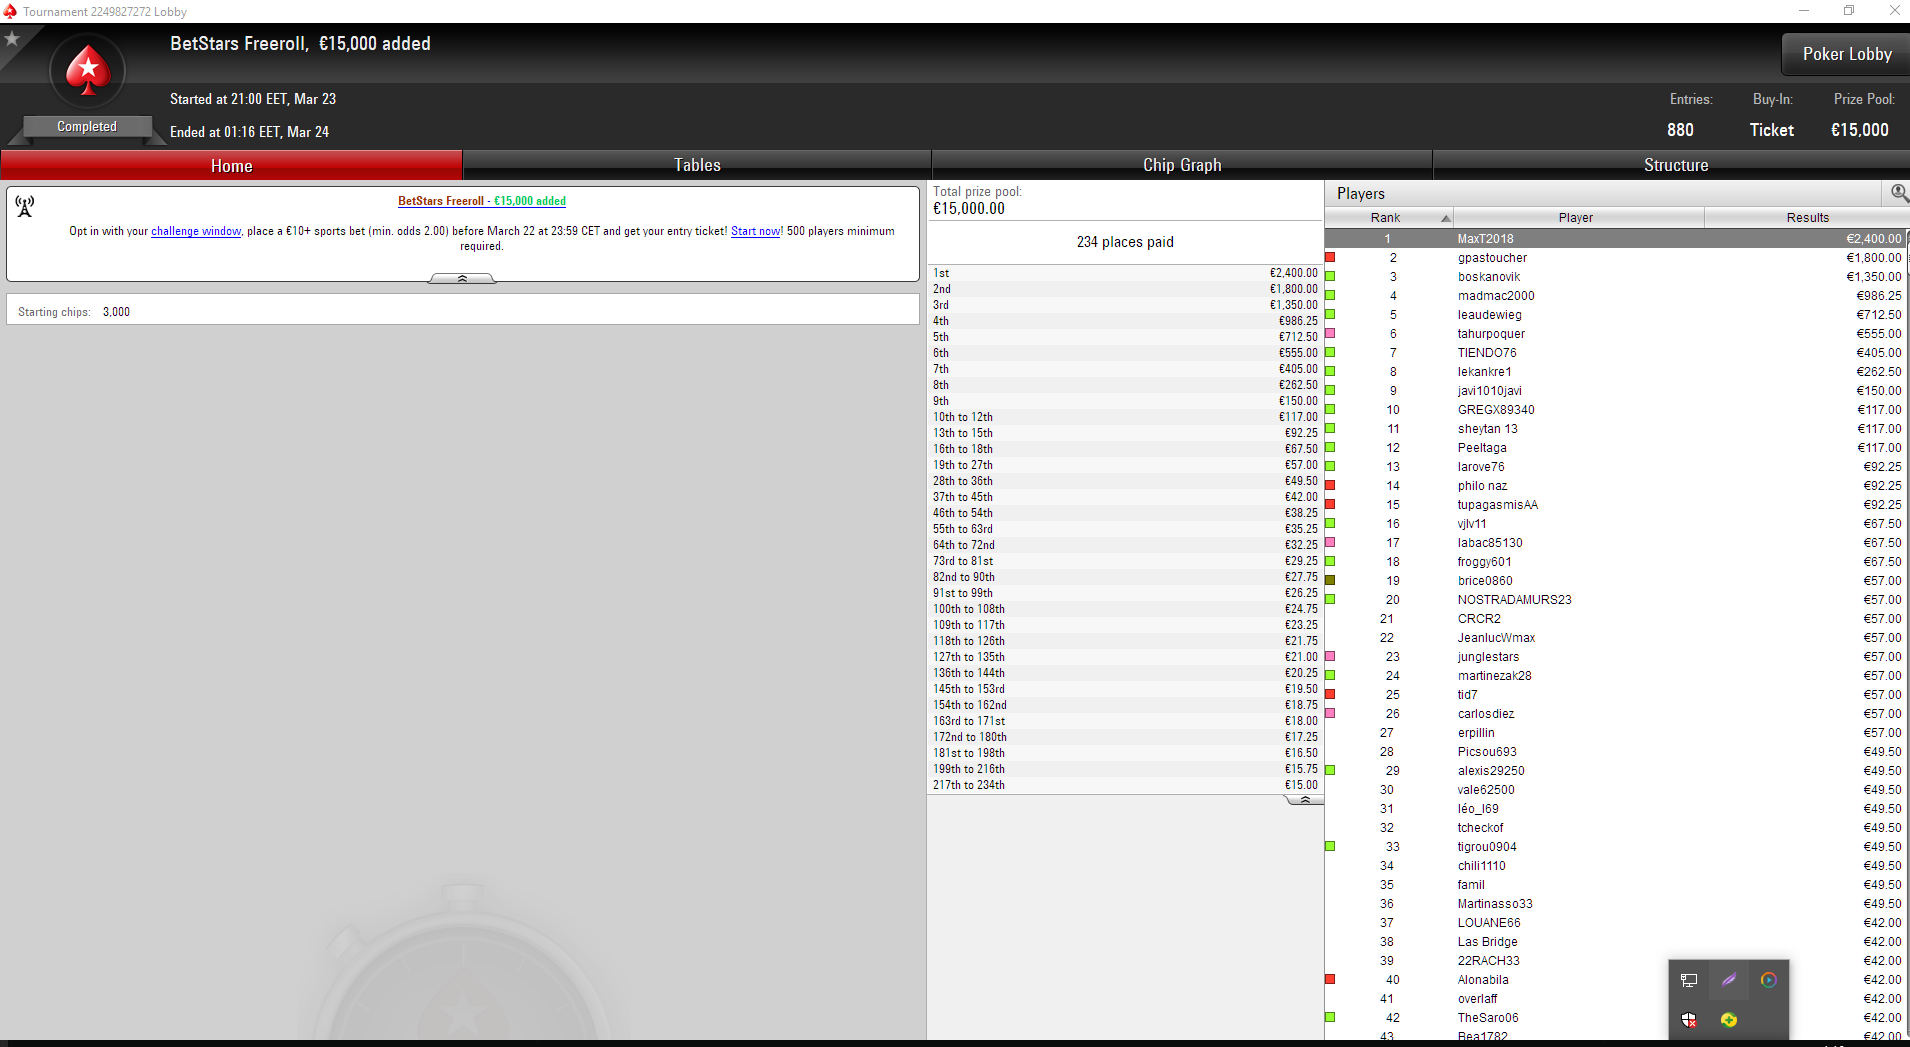The height and width of the screenshot is (1047, 1910).
Task: Click the PokerStars red spade logo
Action: pos(88,70)
